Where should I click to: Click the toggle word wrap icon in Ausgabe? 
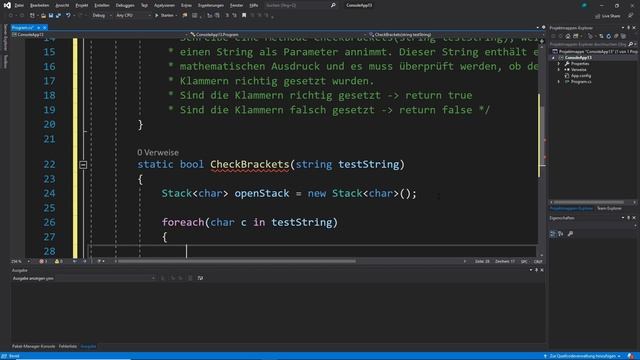(x=200, y=278)
